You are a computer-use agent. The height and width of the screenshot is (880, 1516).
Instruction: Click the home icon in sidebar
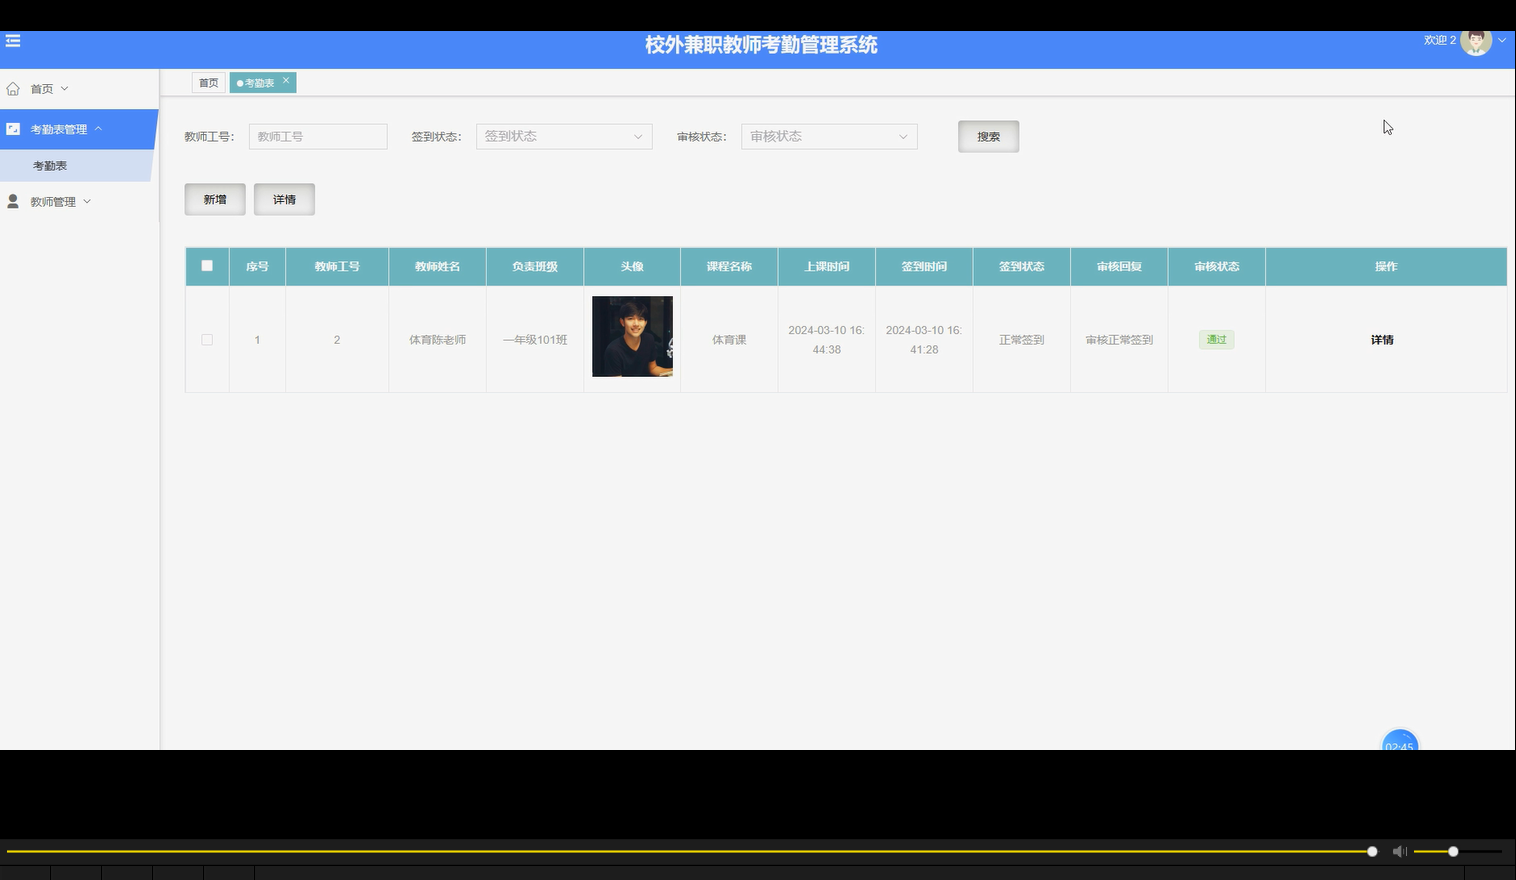pyautogui.click(x=13, y=89)
